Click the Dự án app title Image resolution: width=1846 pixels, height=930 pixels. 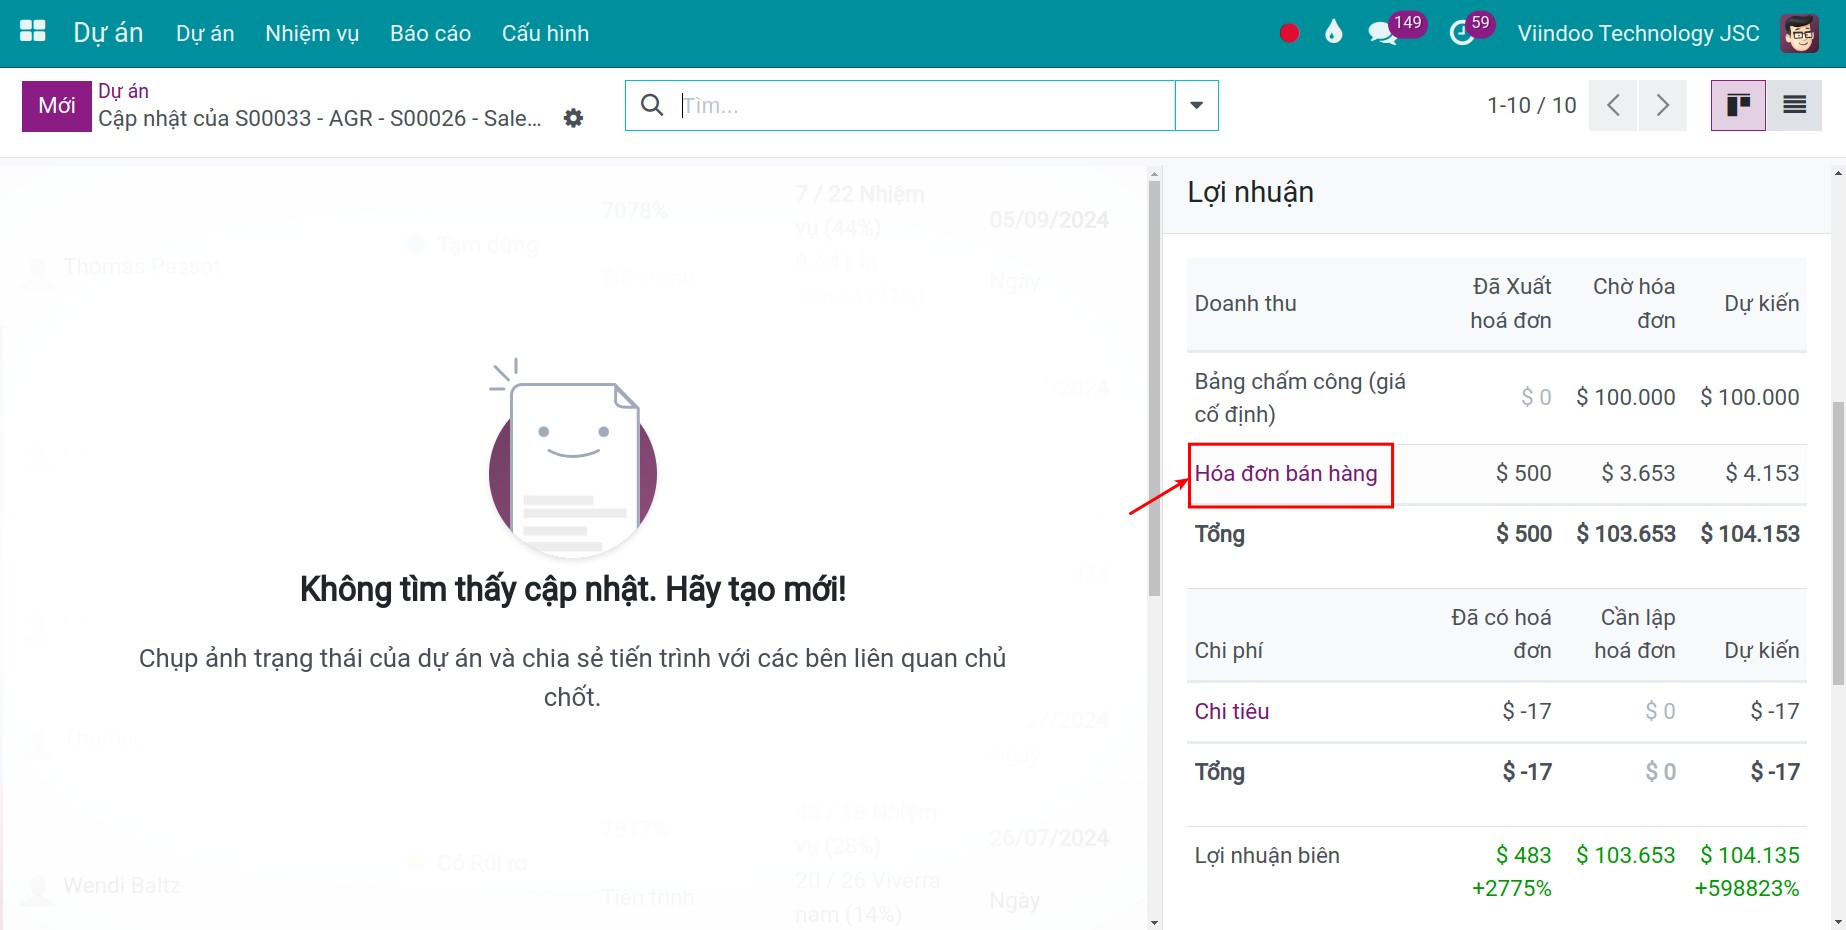click(x=108, y=33)
